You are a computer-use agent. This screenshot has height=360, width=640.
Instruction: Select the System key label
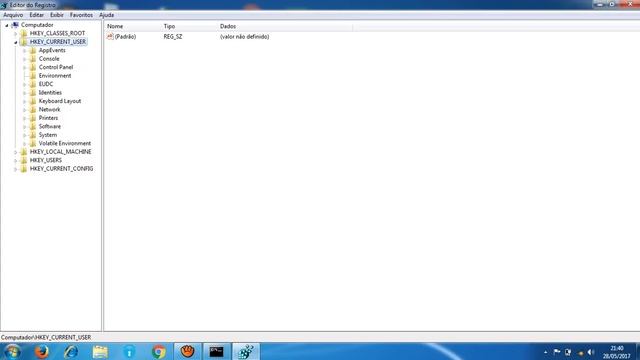tap(48, 135)
